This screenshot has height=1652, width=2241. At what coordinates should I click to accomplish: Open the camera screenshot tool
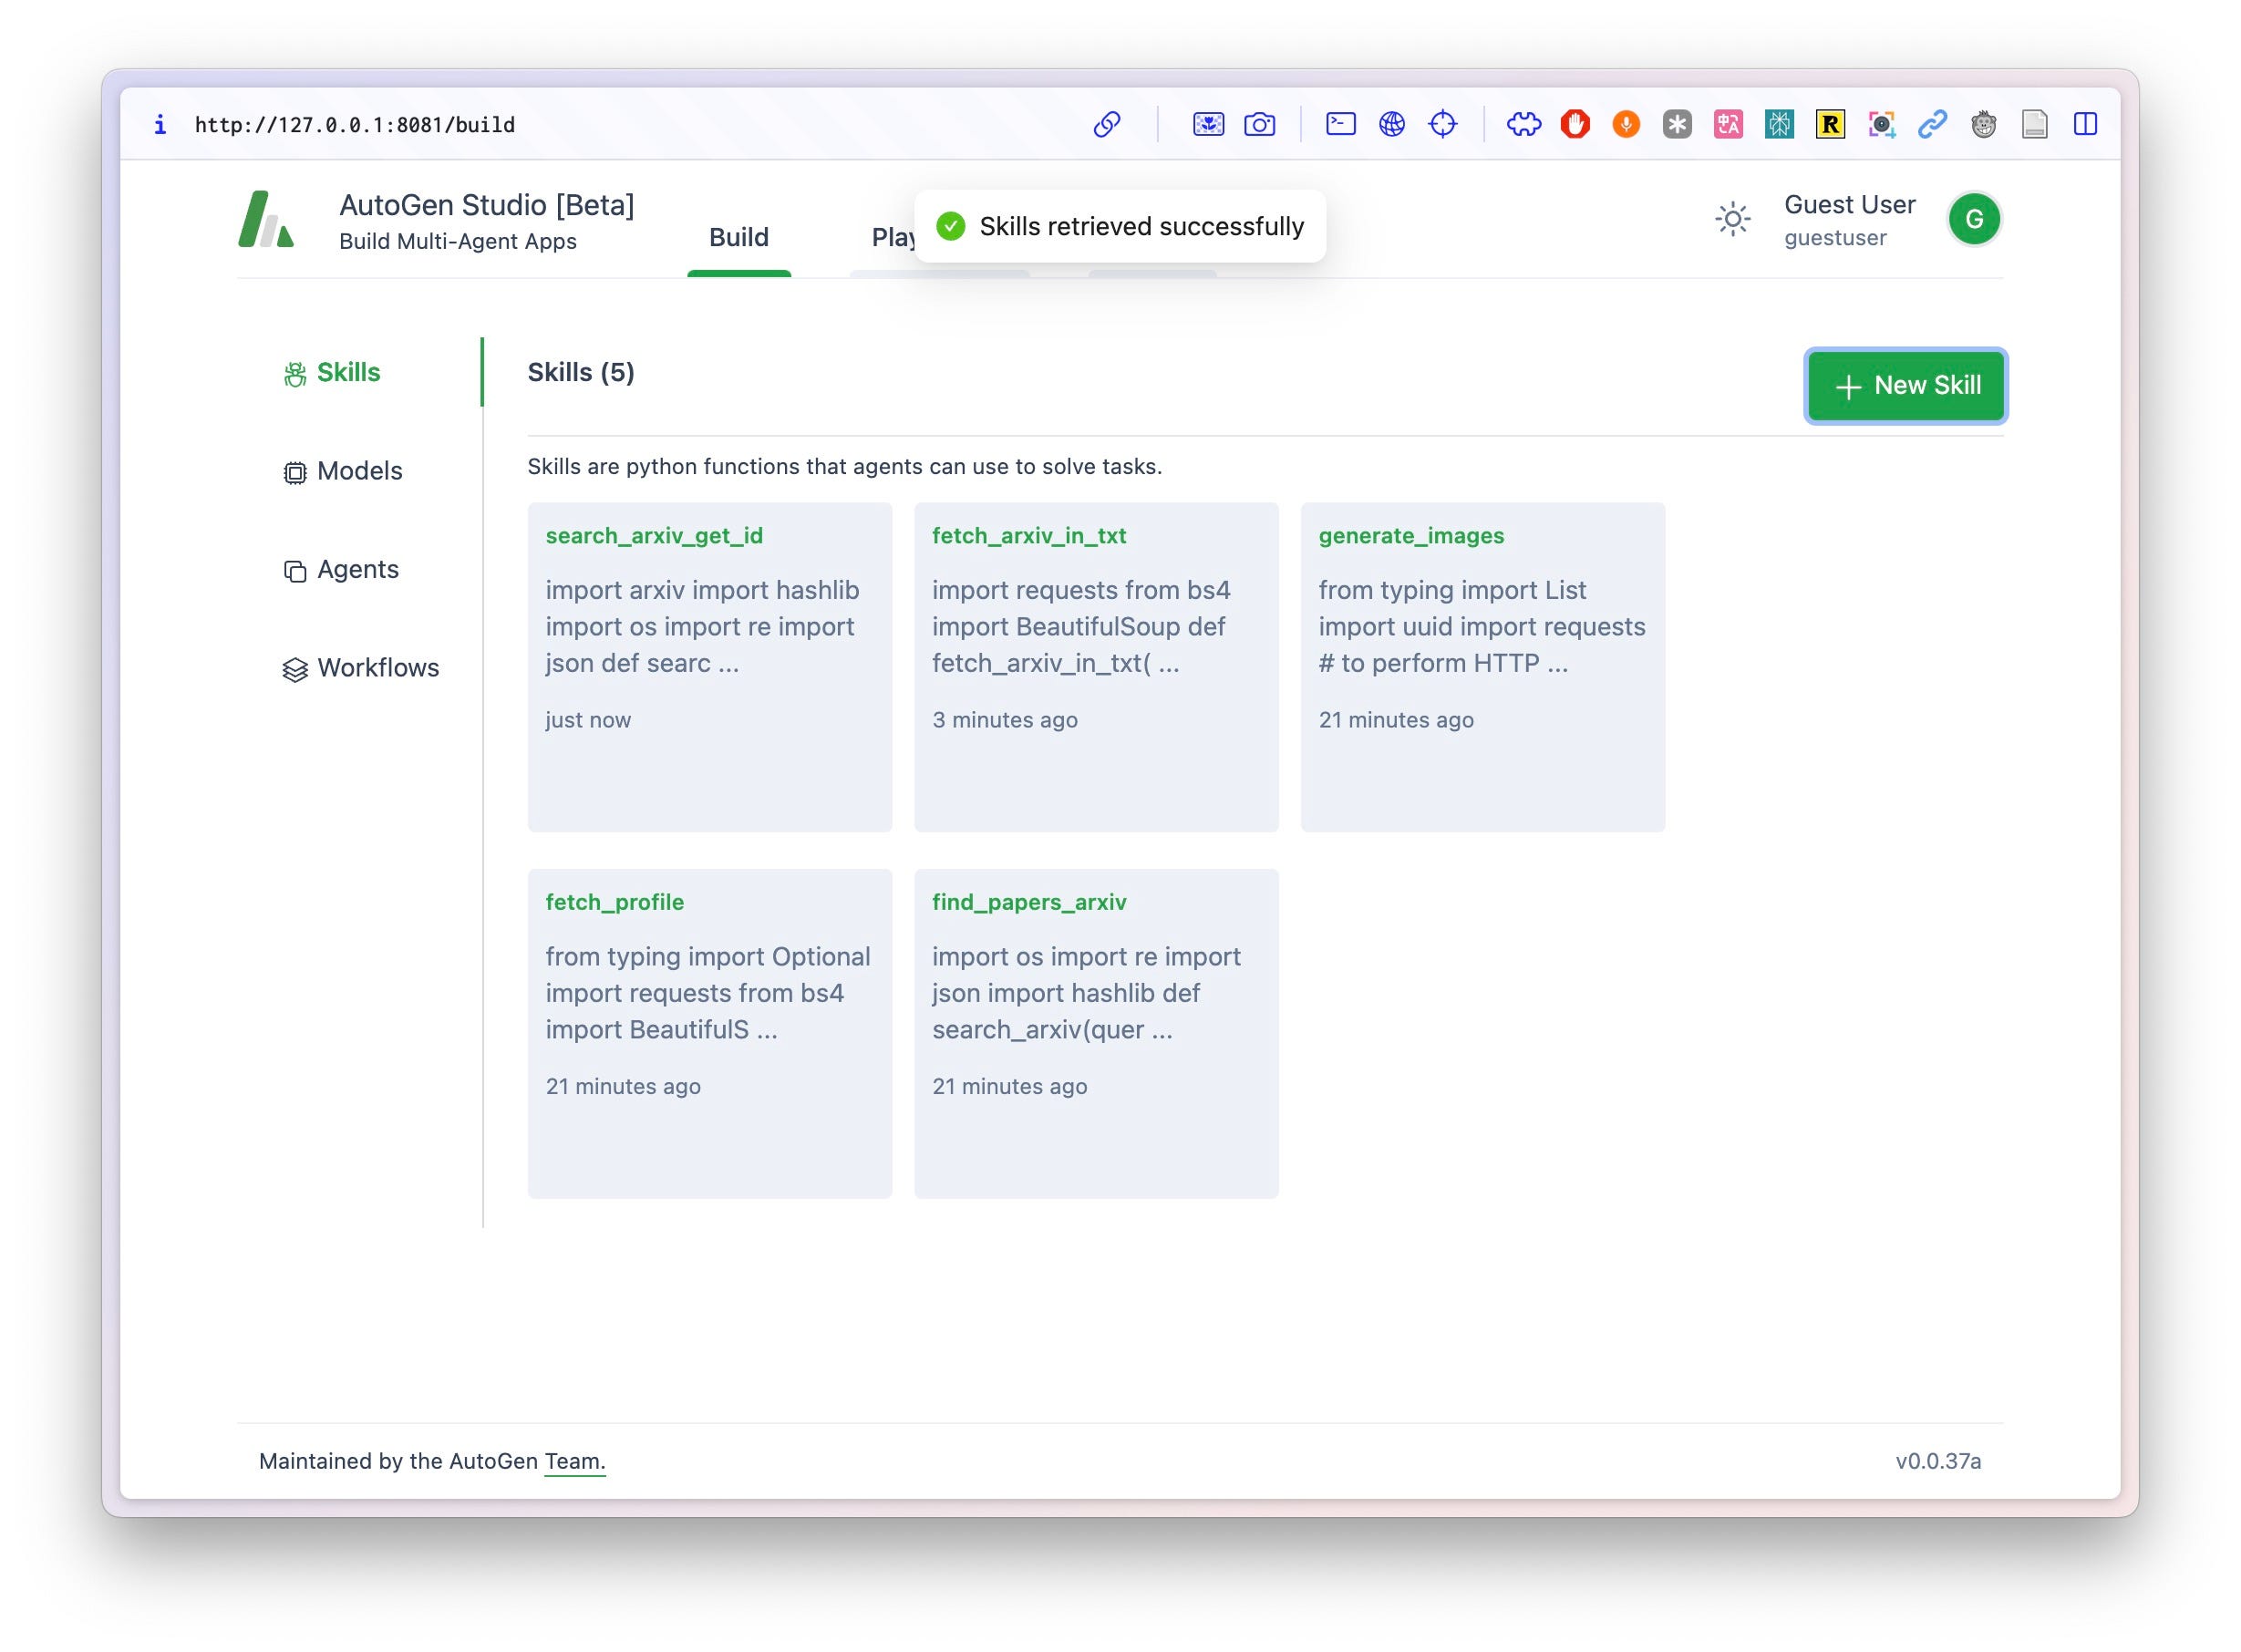coord(1259,124)
